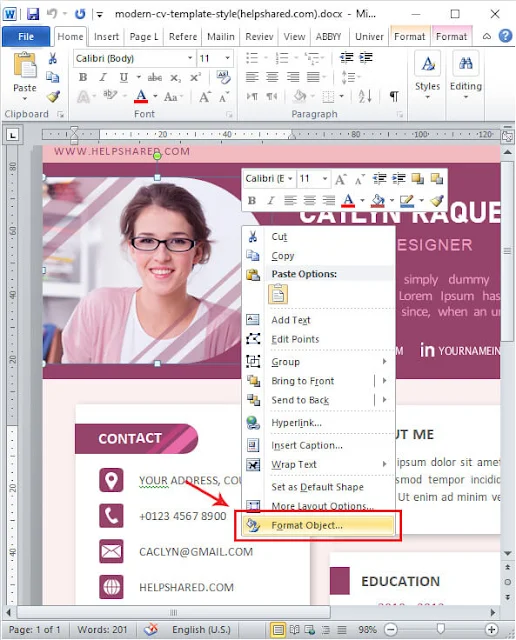Screen dimensions: 516x640
Task: Toggle Align Left in ribbon Paragraph group
Action: [x=252, y=77]
